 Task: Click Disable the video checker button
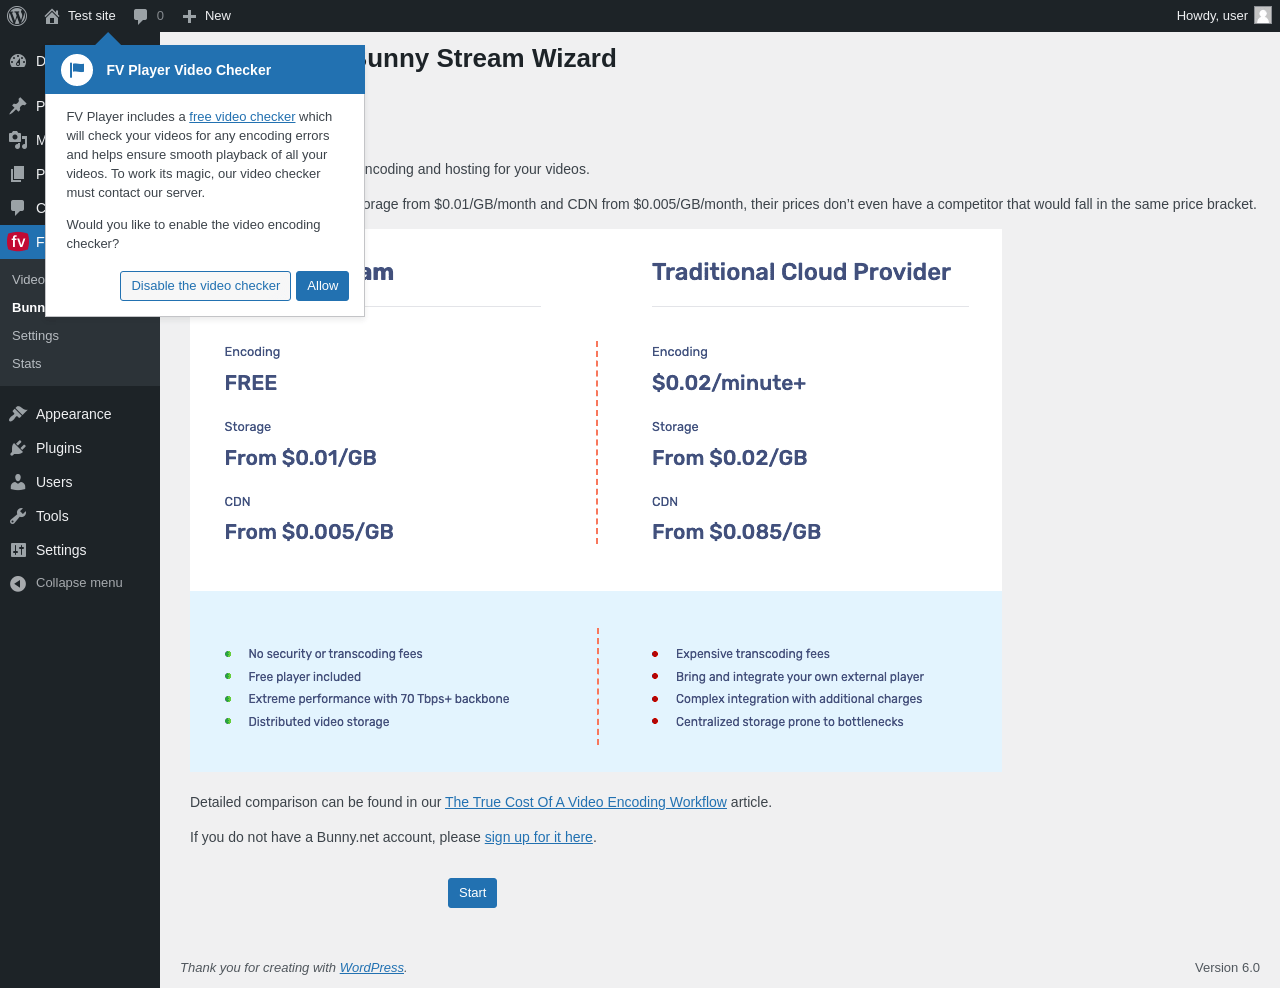[206, 286]
